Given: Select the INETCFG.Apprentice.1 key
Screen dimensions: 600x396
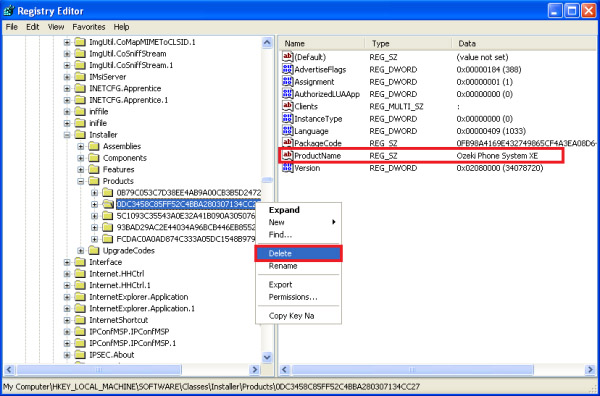Looking at the screenshot, I should point(129,100).
